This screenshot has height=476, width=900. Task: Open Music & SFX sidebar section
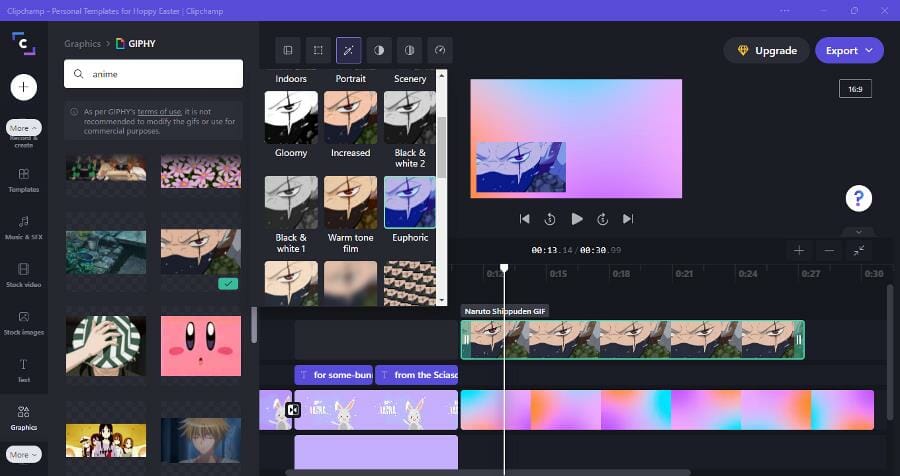point(24,228)
